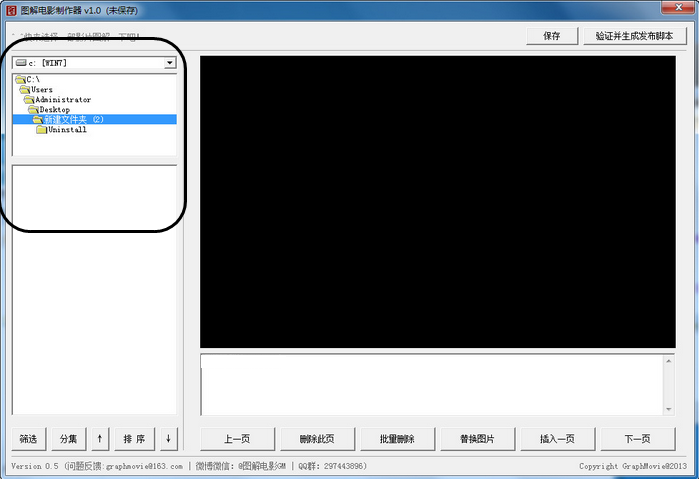This screenshot has width=699, height=479.
Task: Click the 保存 save button
Action: pos(552,36)
